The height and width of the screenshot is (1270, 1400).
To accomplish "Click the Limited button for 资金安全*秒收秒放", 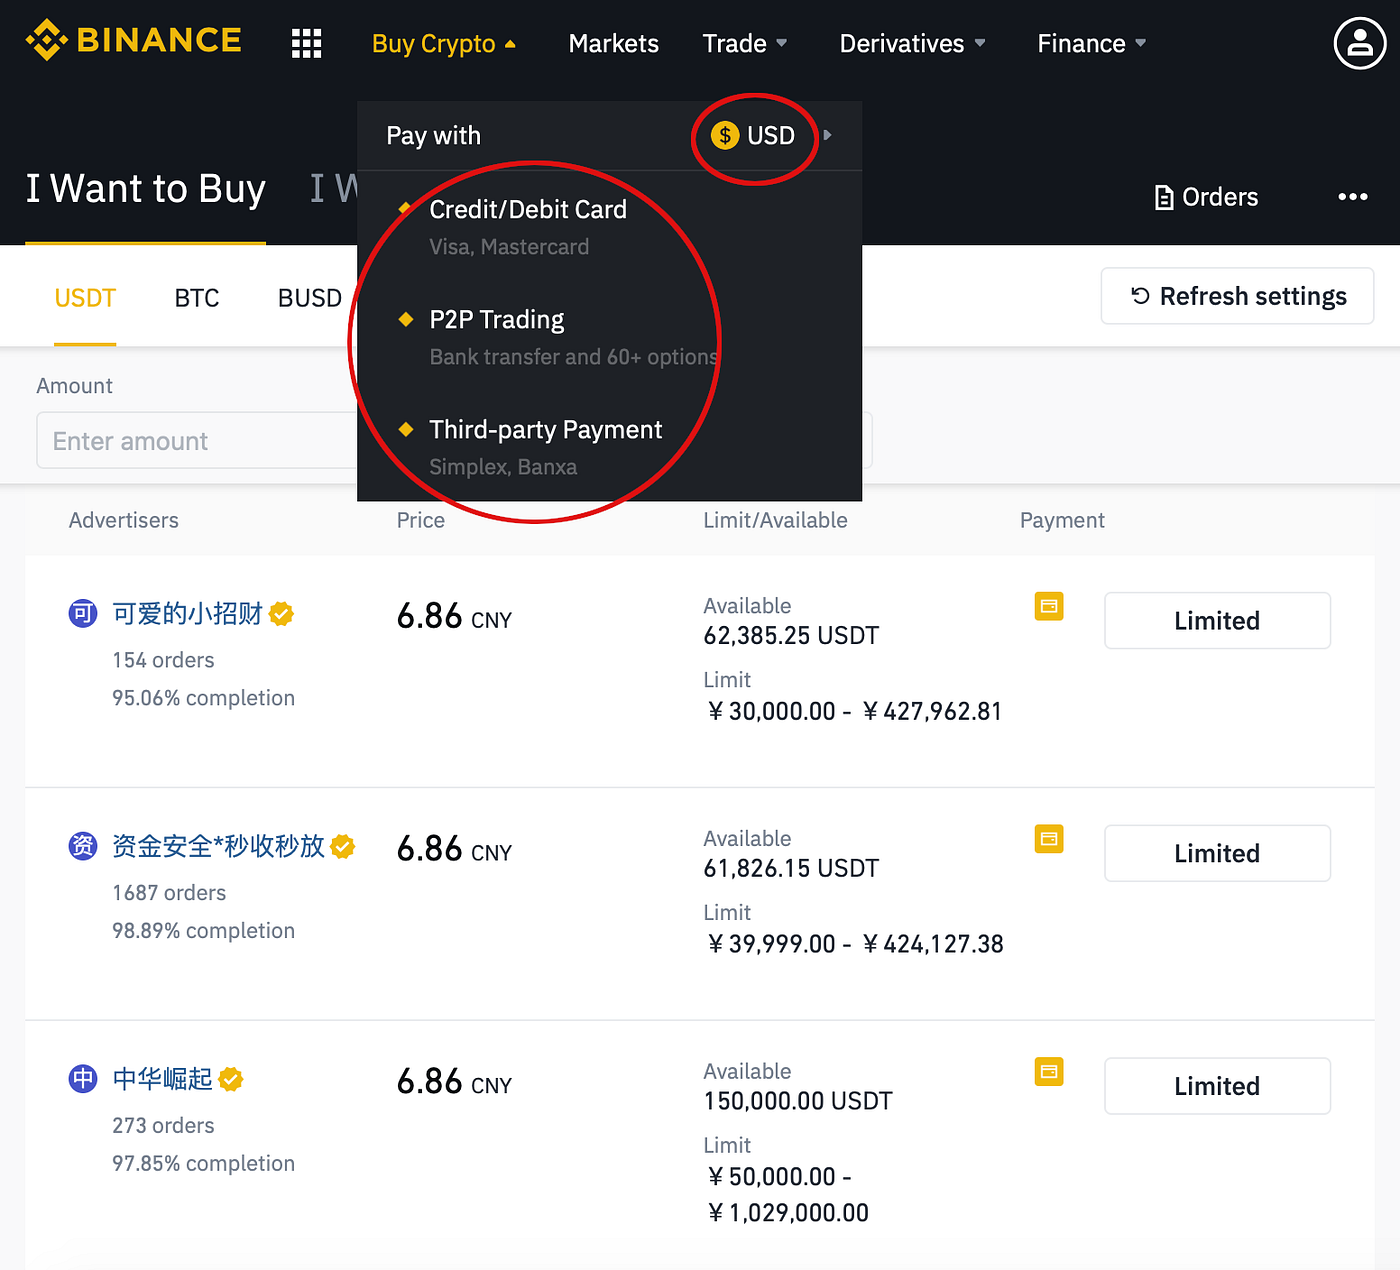I will pyautogui.click(x=1217, y=853).
